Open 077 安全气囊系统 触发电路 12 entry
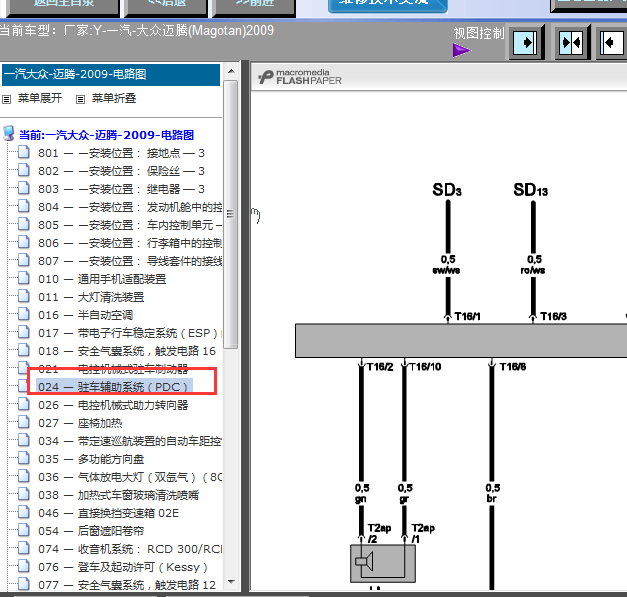627x597 pixels. [127, 585]
